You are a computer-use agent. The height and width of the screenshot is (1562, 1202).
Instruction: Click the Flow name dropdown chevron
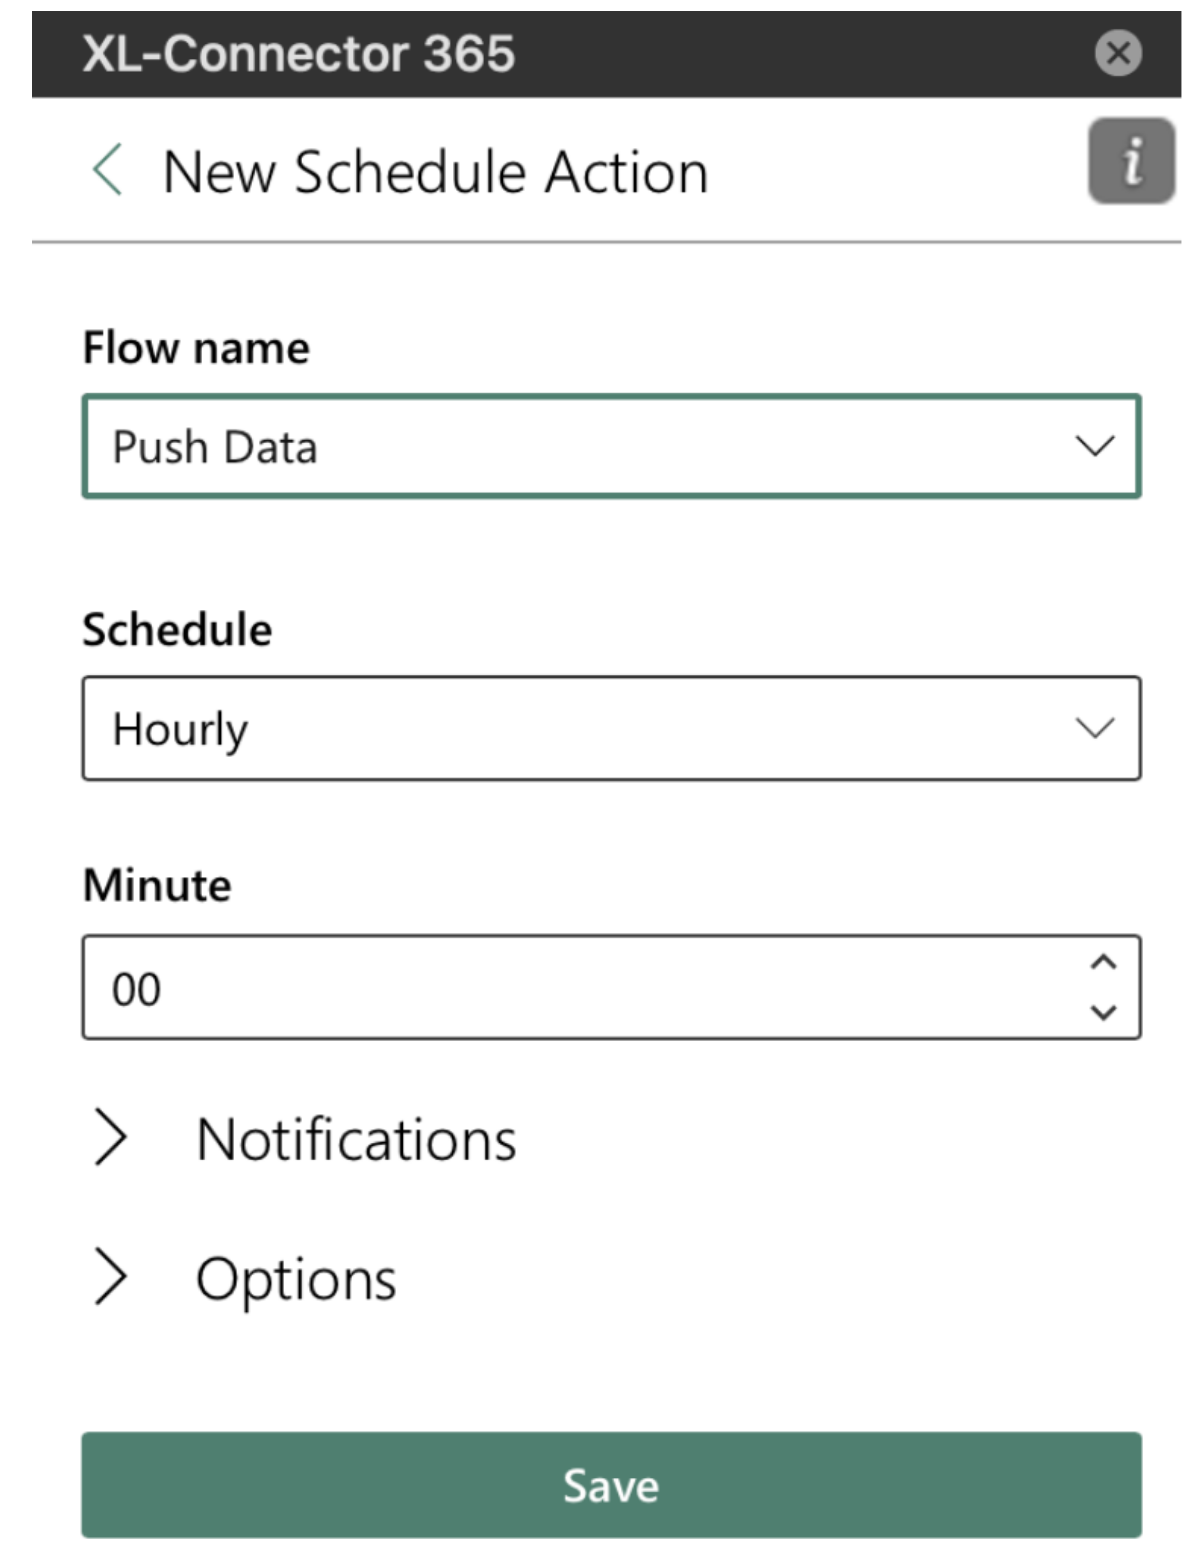pos(1093,443)
